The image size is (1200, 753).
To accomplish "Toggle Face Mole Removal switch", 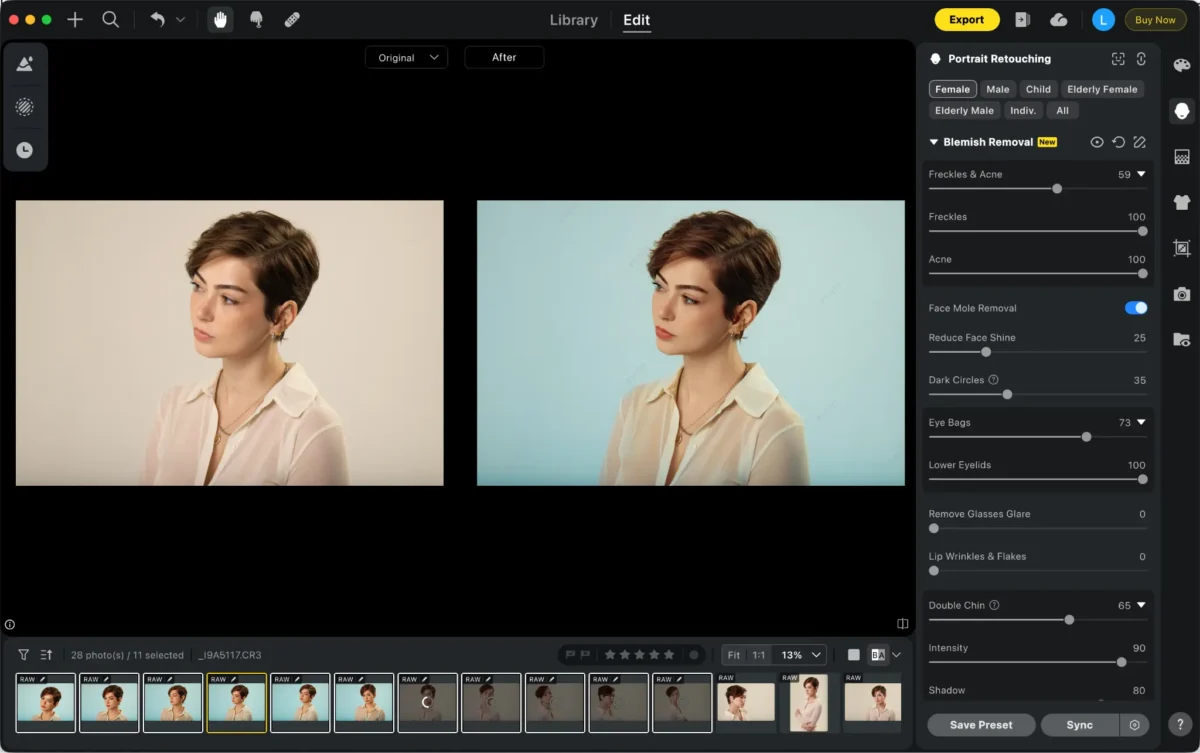I will pos(1135,308).
